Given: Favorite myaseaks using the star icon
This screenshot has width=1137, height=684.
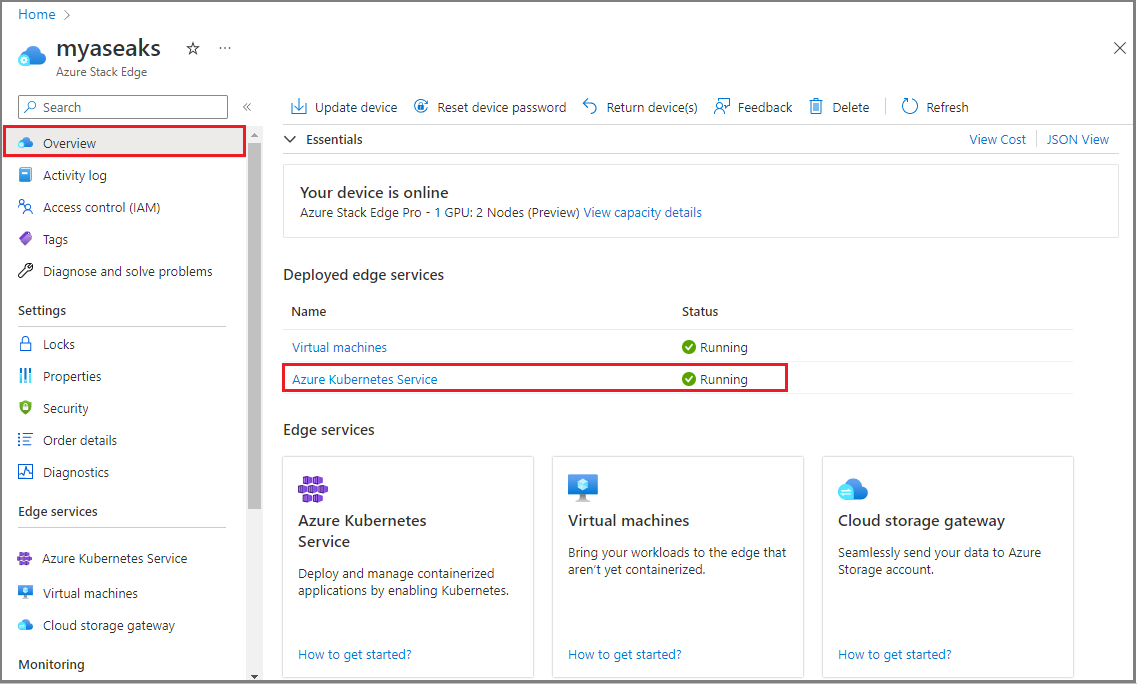Looking at the screenshot, I should coord(192,47).
